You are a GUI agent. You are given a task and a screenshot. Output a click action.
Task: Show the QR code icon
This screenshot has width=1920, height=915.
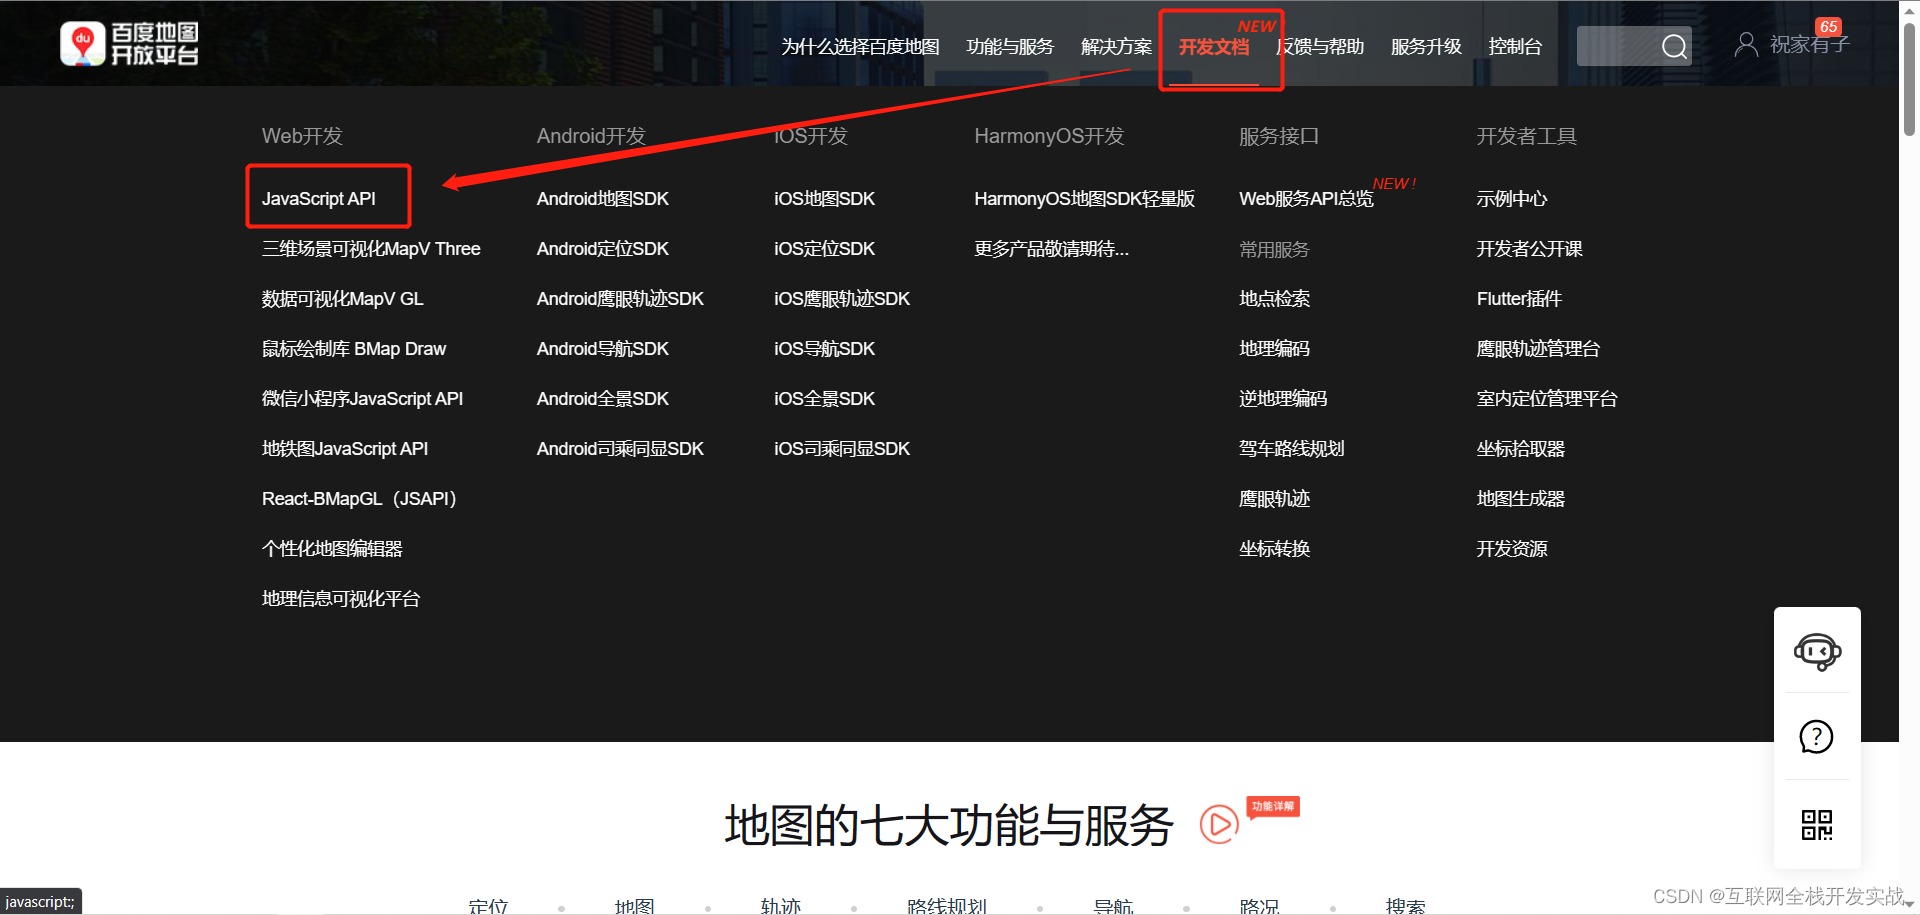[x=1817, y=825]
